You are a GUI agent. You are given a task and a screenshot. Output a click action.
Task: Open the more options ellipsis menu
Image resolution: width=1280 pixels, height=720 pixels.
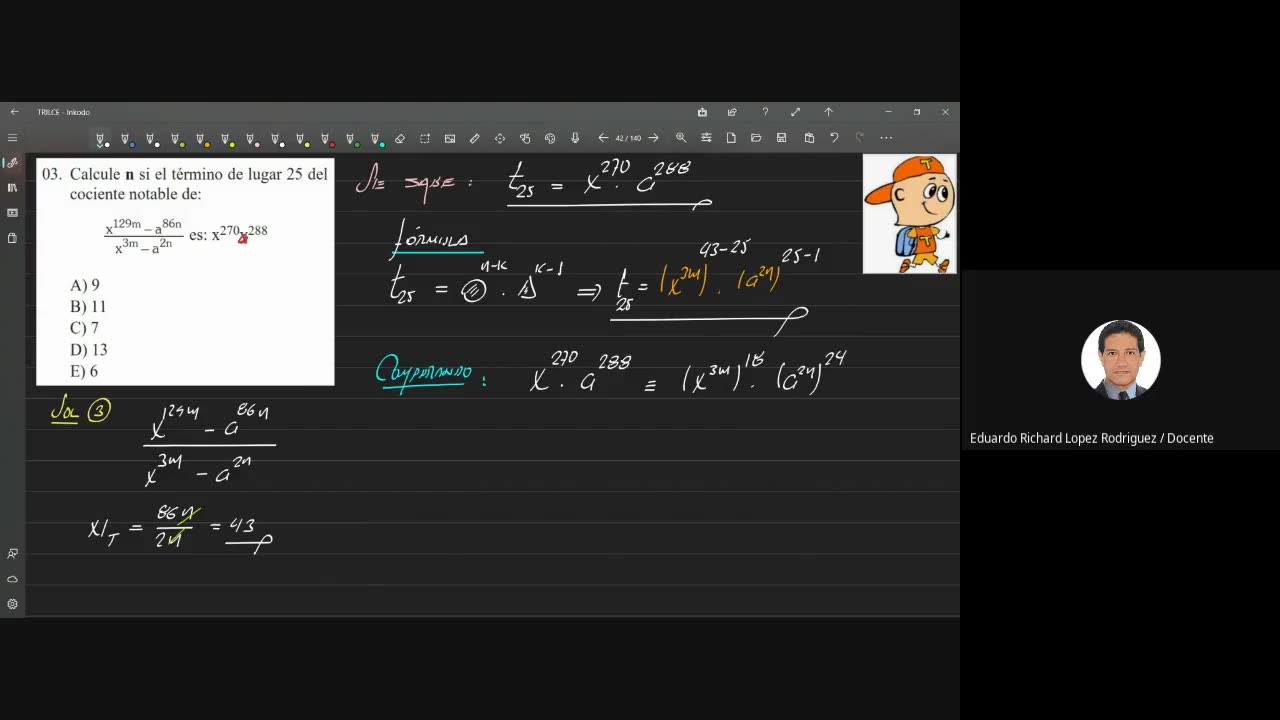click(886, 138)
